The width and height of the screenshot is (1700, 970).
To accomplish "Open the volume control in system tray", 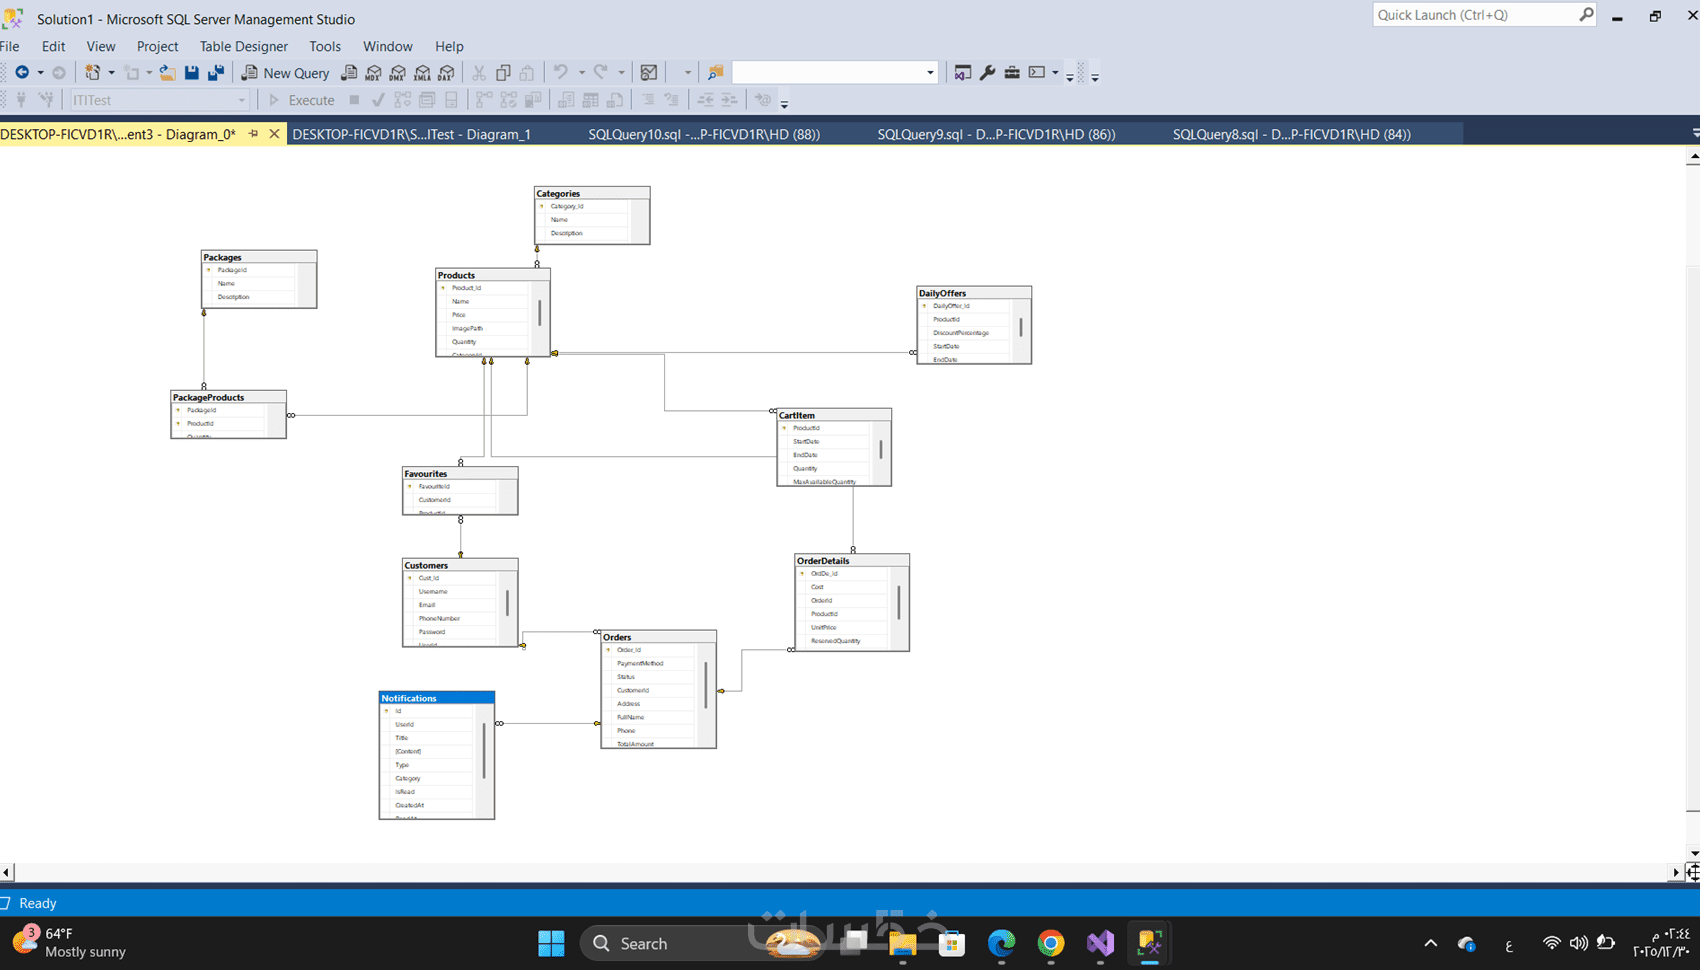I will 1579,943.
